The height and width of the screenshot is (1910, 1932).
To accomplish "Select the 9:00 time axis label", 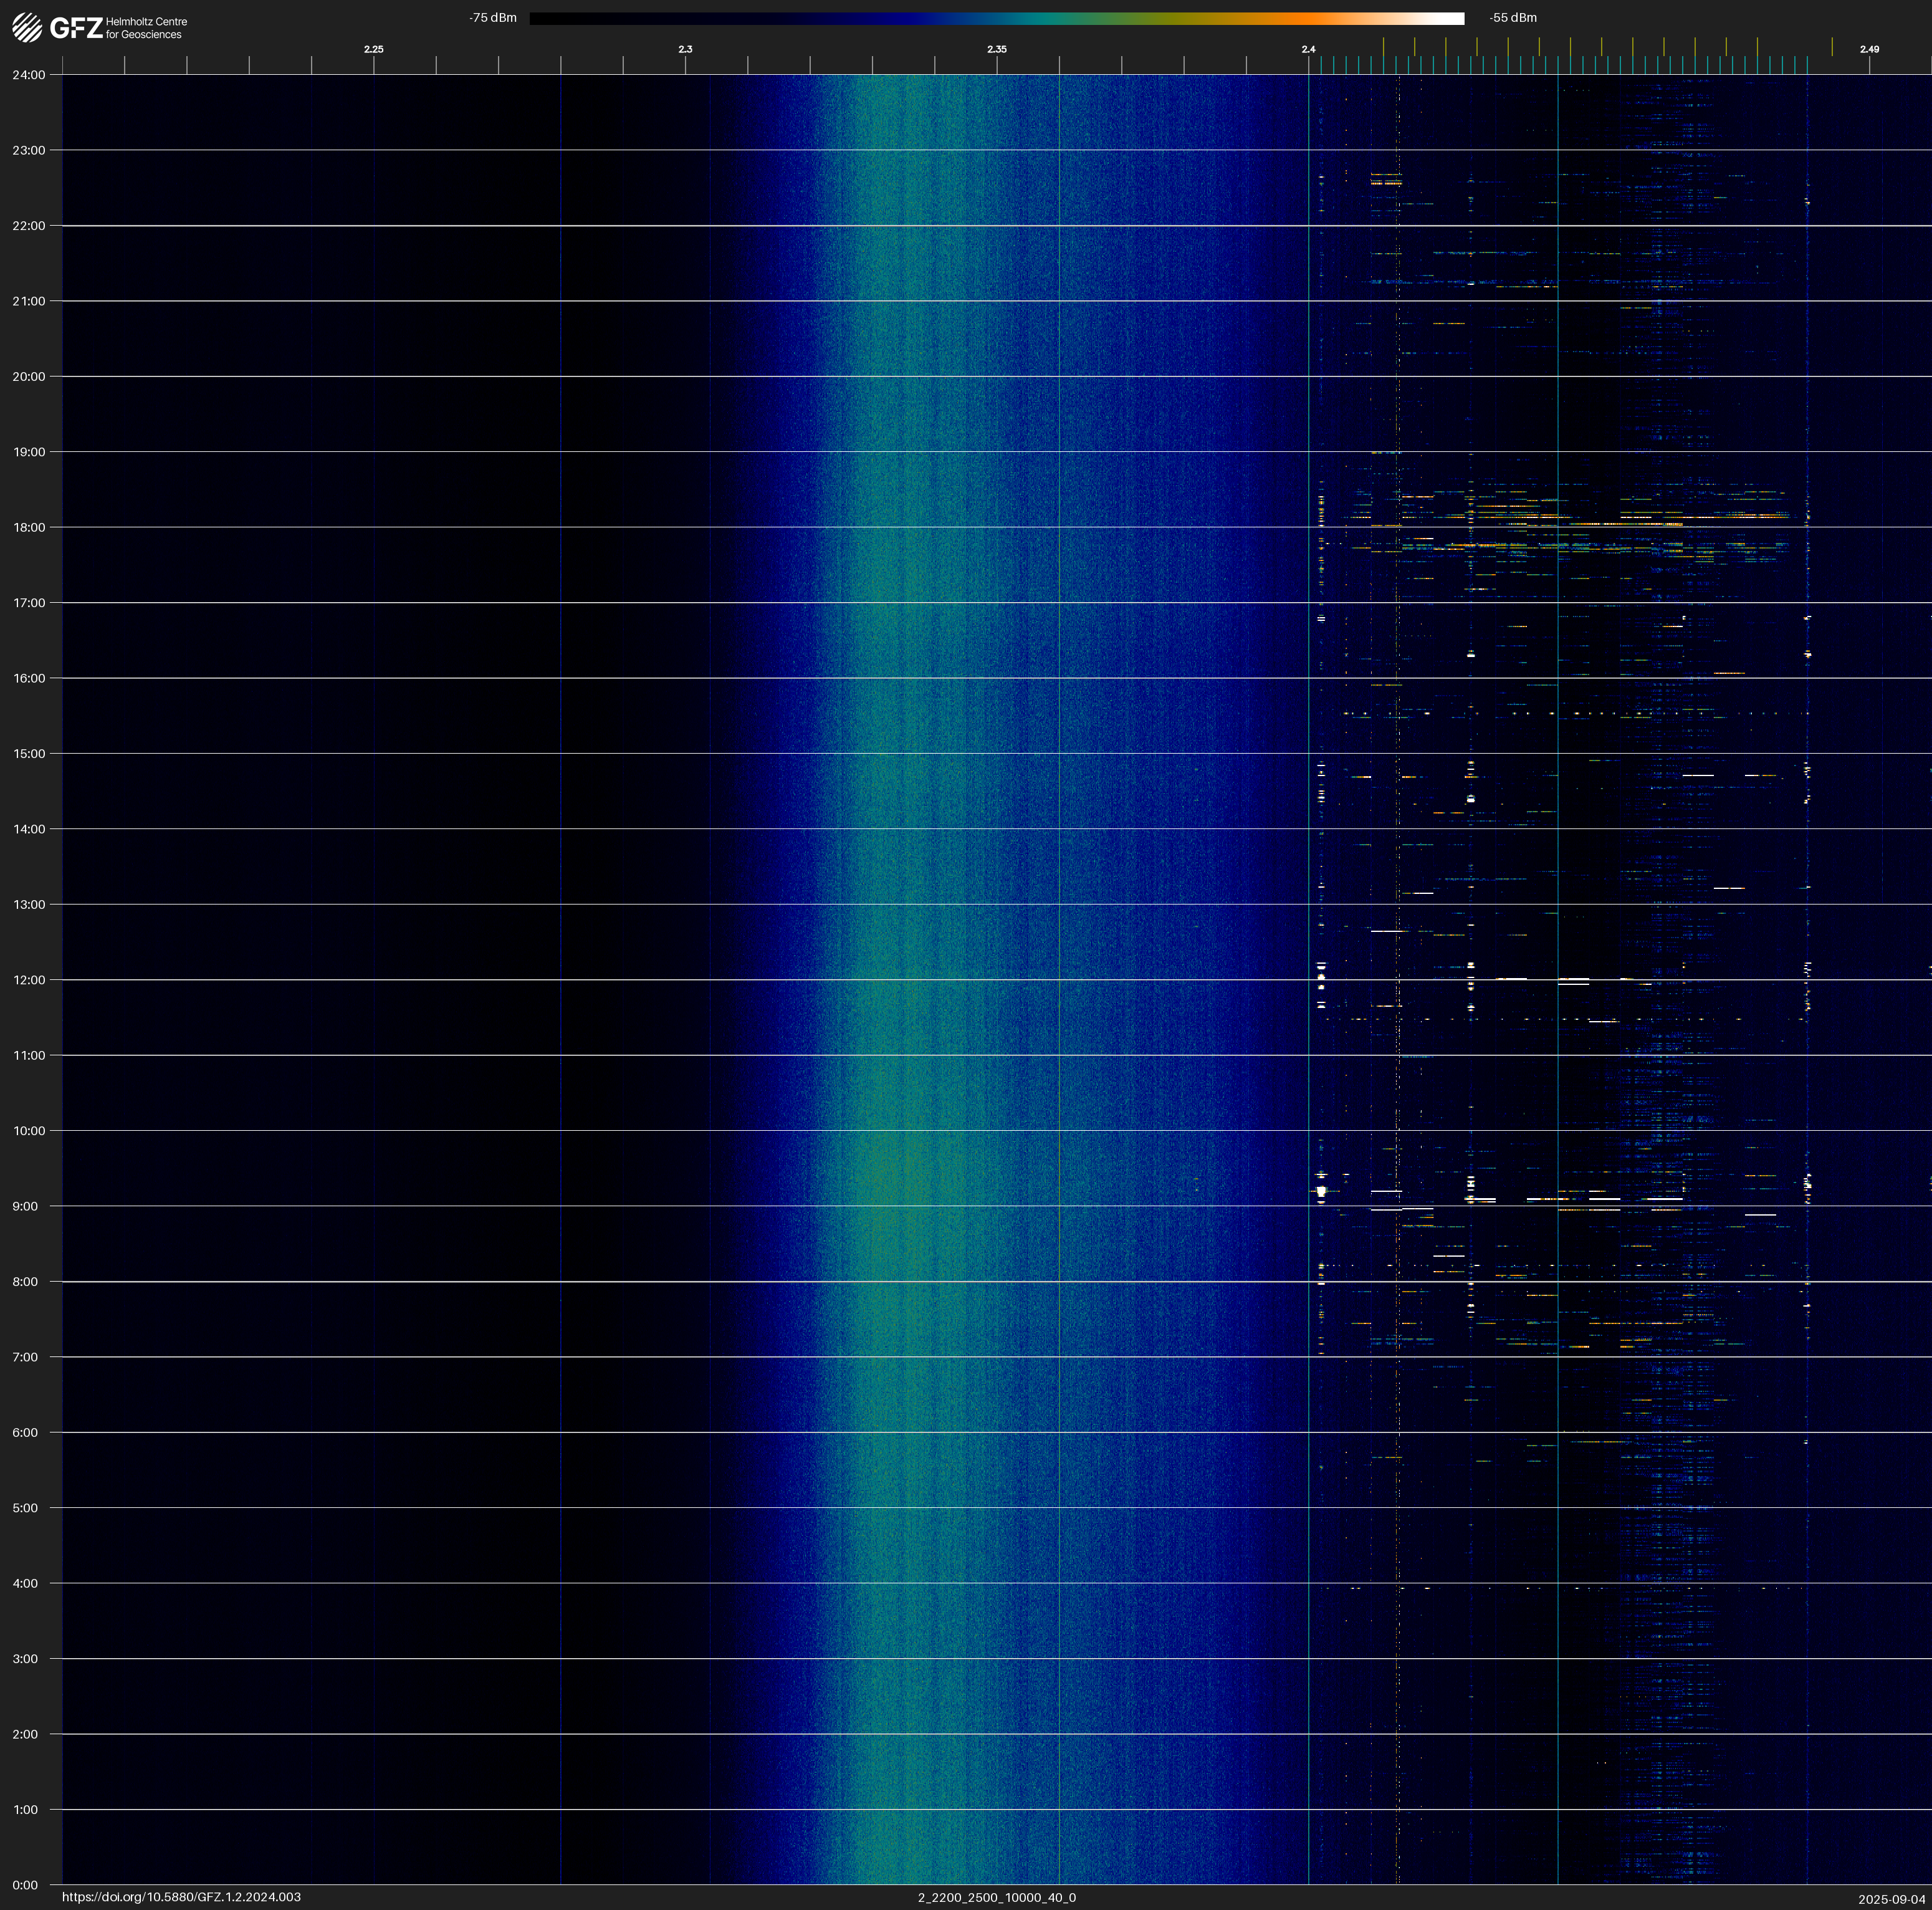I will [26, 1206].
